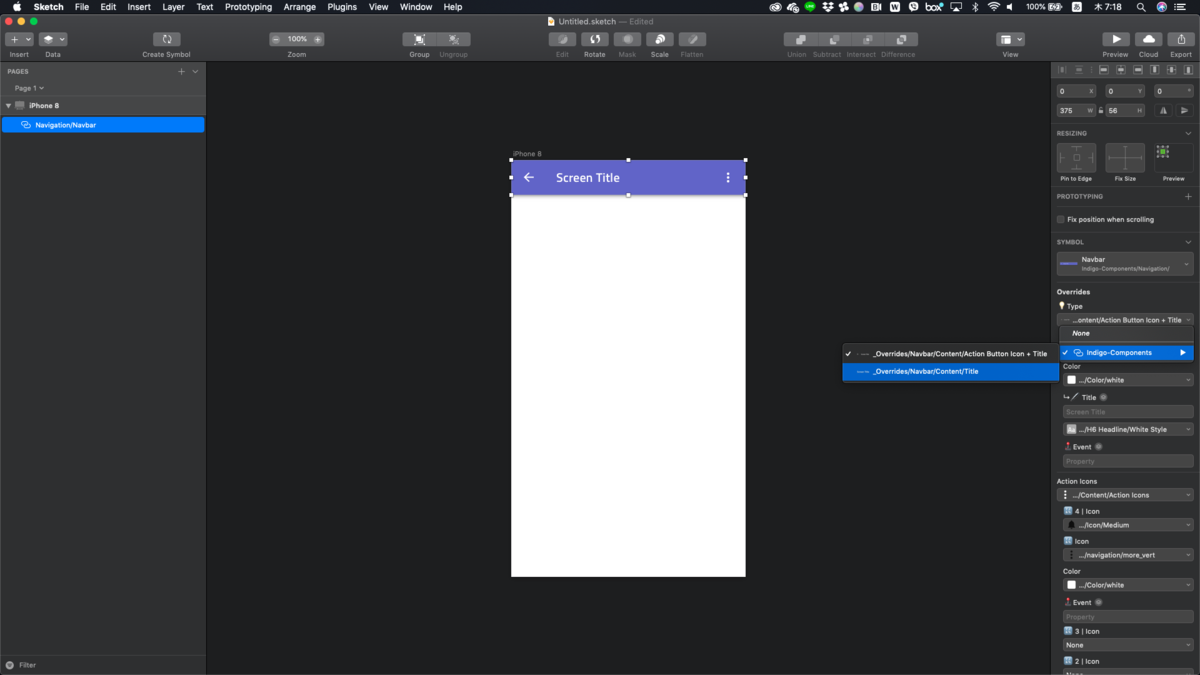This screenshot has width=1200, height=675.
Task: Click the Bluetooth icon in the menu bar
Action: click(x=975, y=7)
